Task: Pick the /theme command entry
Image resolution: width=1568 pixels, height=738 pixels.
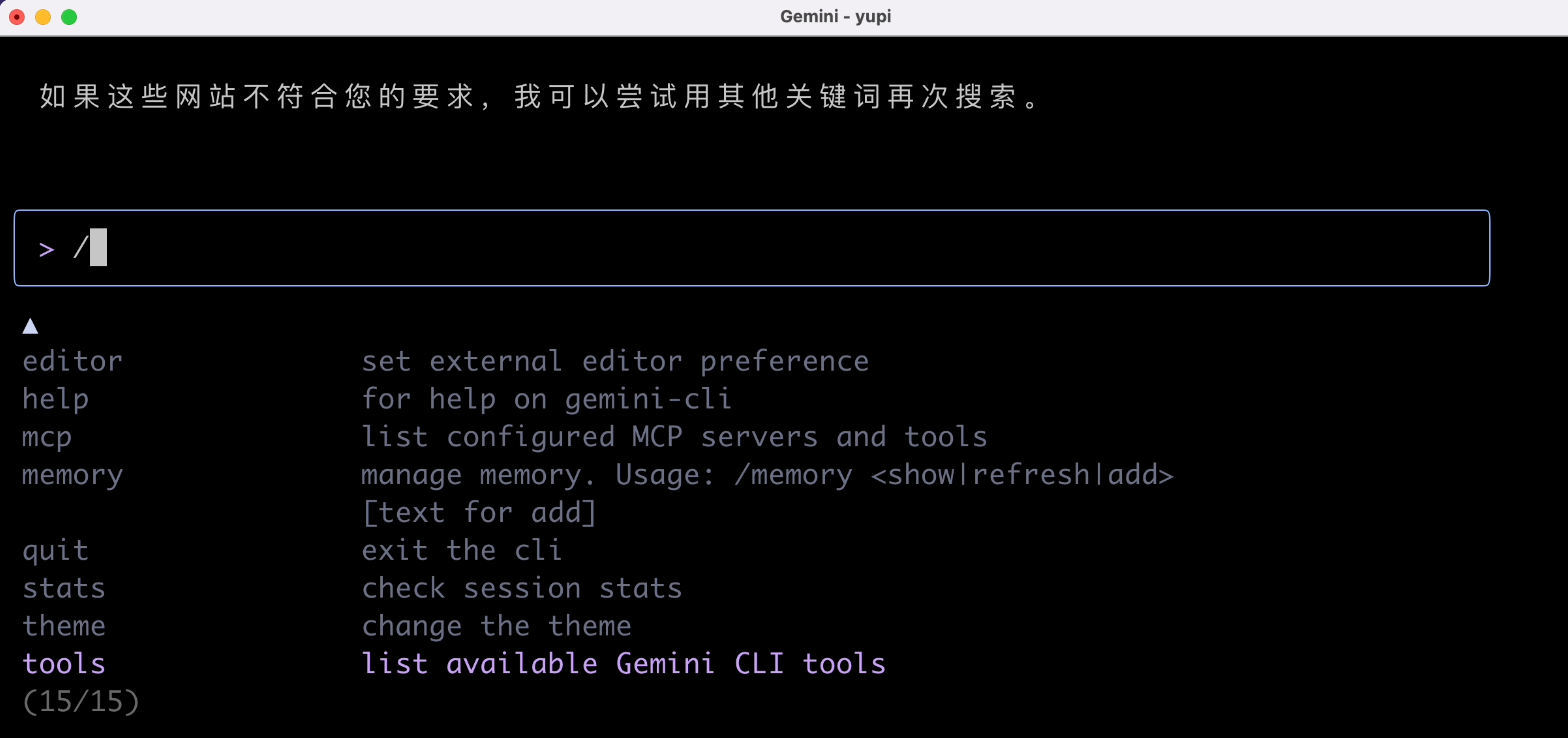Action: 64,625
